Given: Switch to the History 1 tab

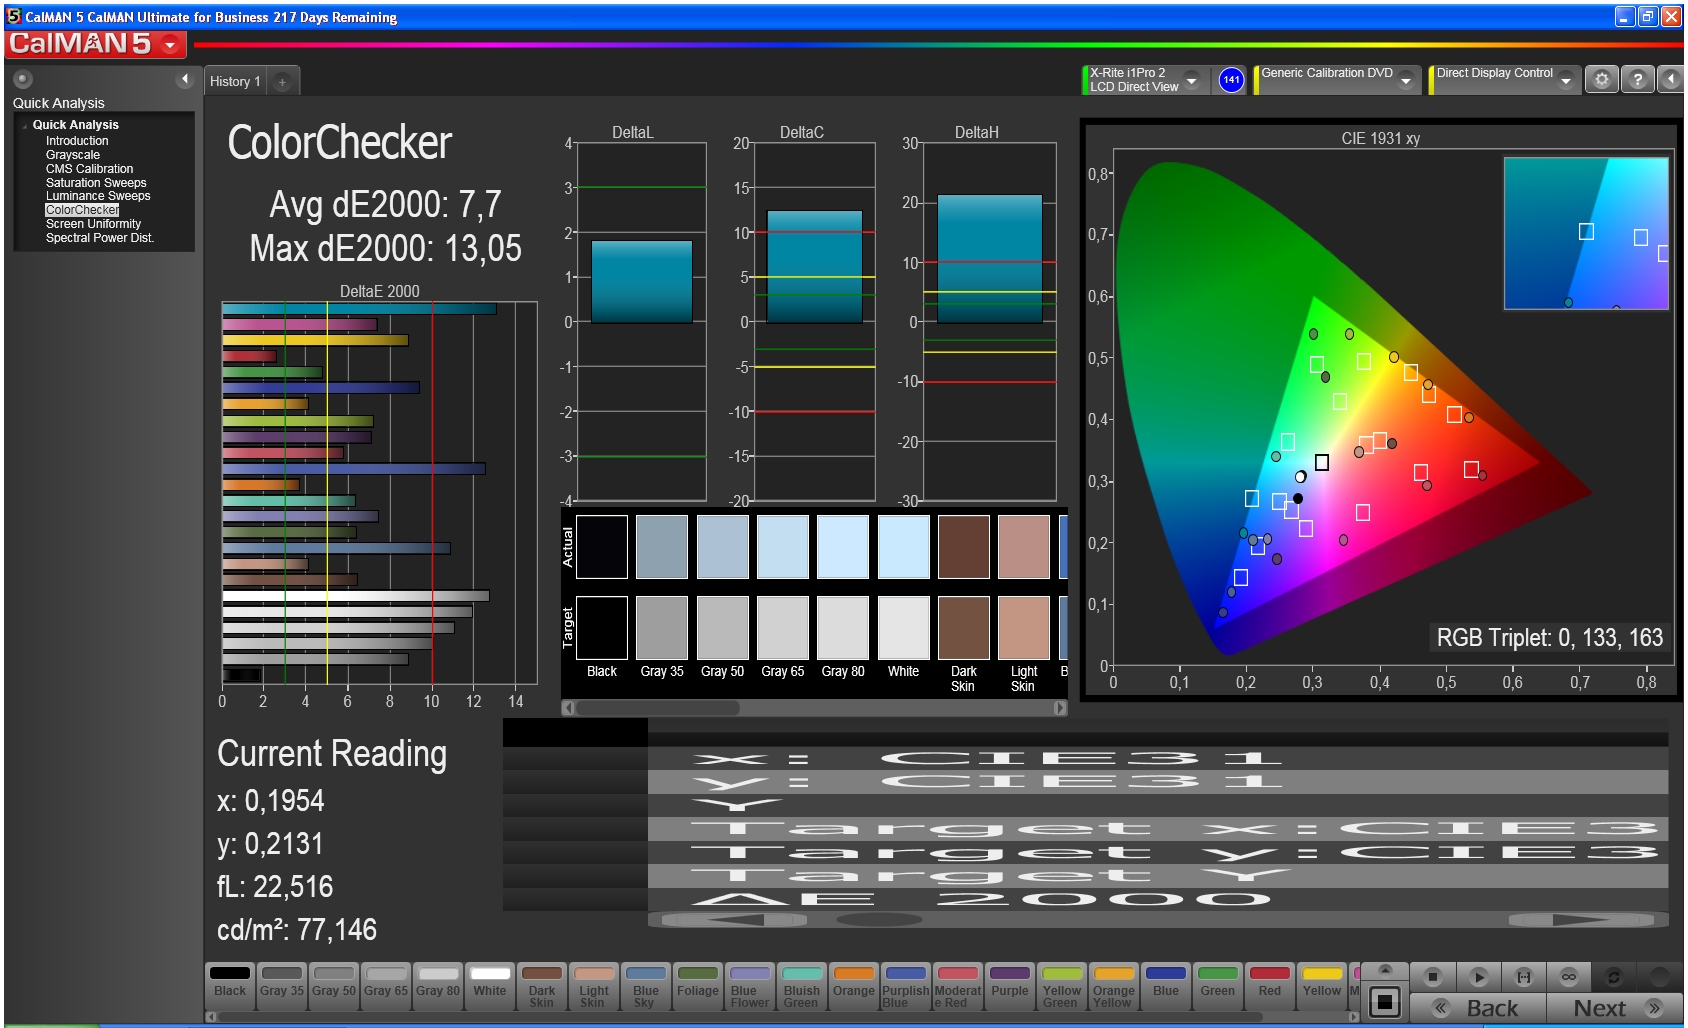Looking at the screenshot, I should pos(235,81).
